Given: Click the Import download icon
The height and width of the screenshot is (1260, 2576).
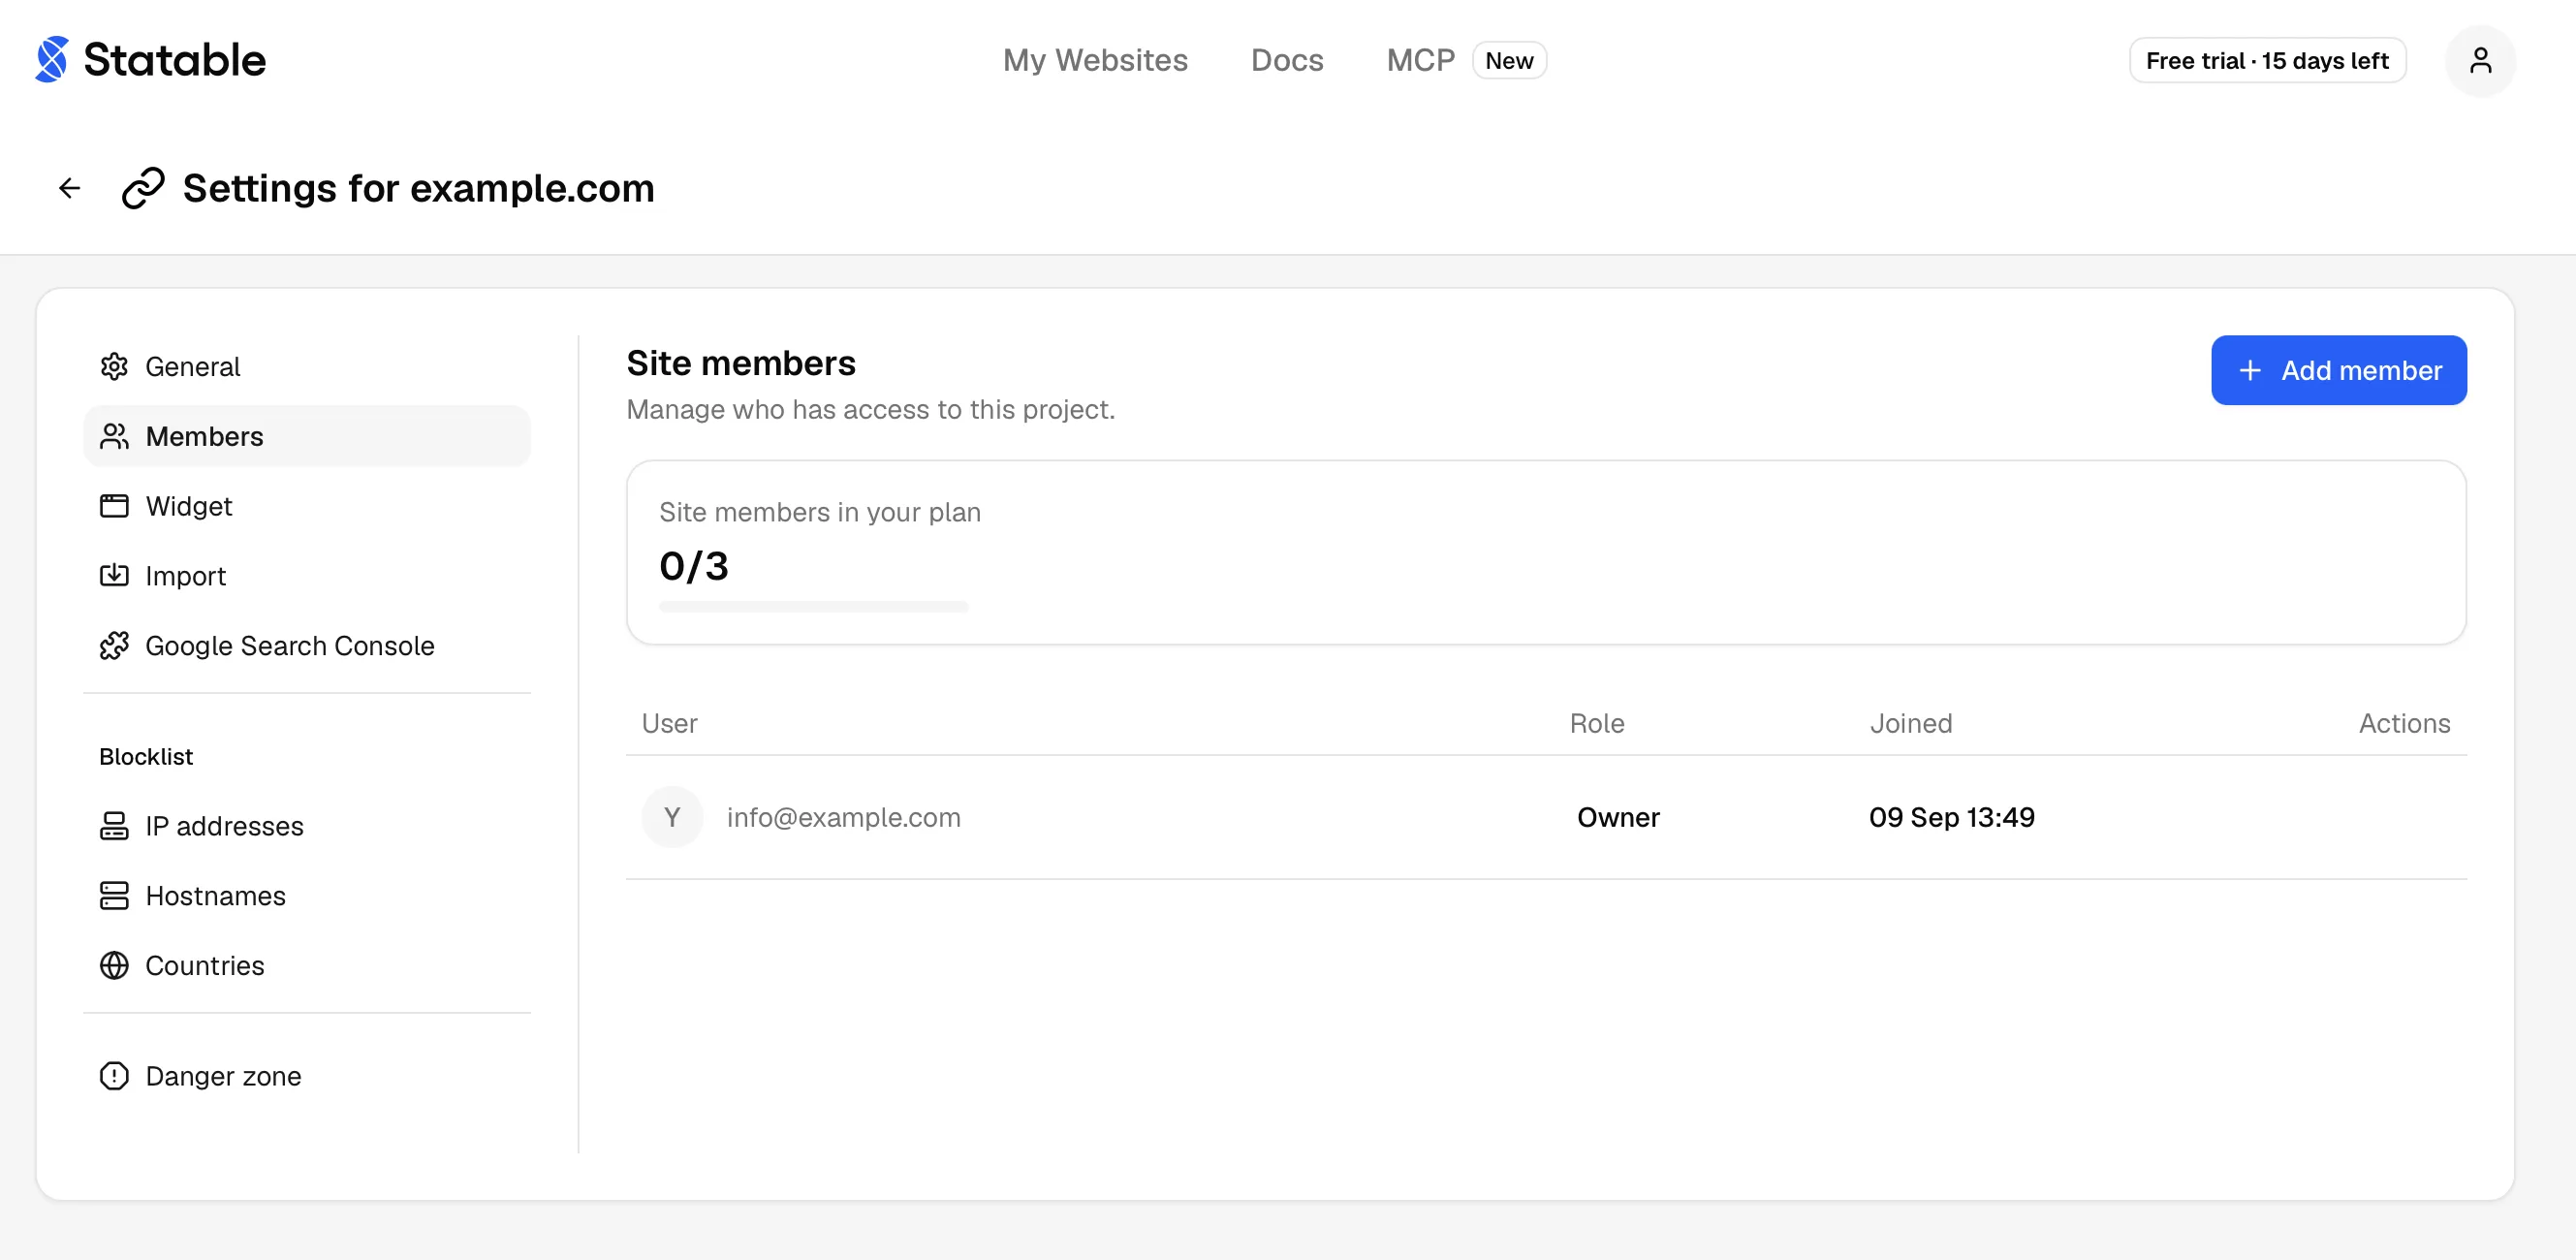Looking at the screenshot, I should click(114, 576).
